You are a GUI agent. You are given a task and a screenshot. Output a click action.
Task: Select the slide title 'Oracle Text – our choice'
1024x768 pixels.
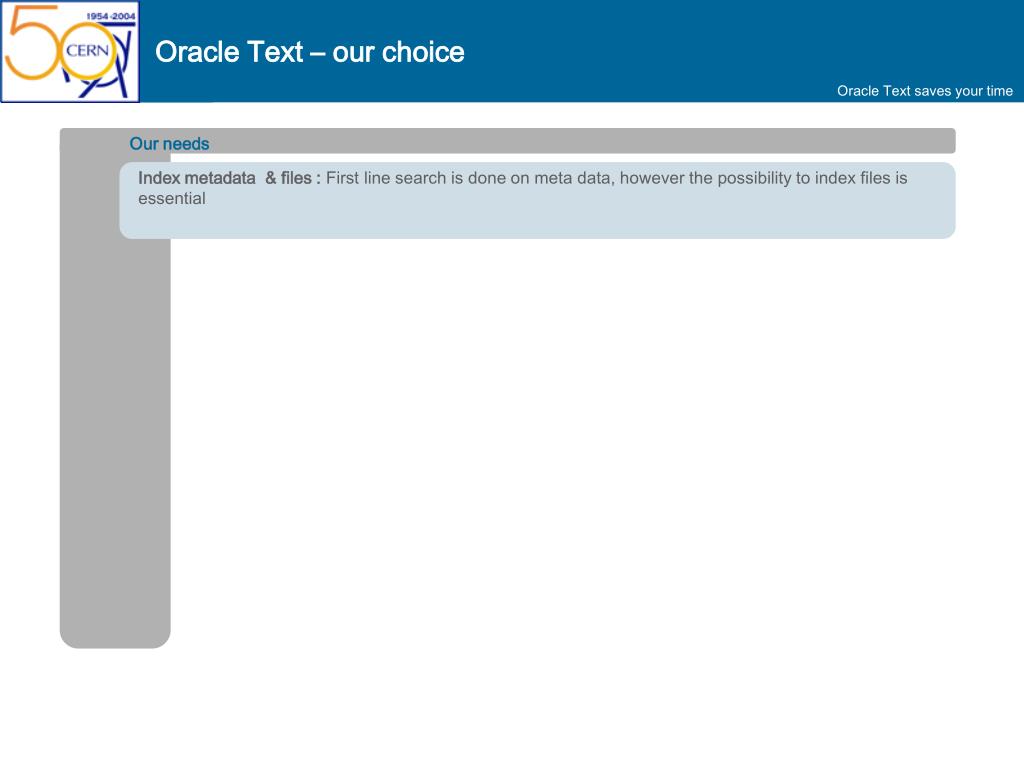(310, 52)
